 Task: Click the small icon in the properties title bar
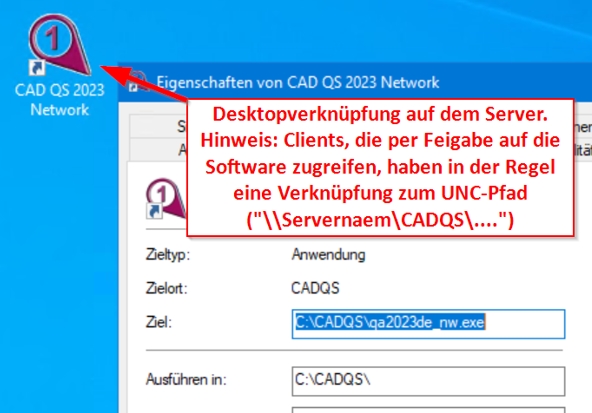[137, 82]
